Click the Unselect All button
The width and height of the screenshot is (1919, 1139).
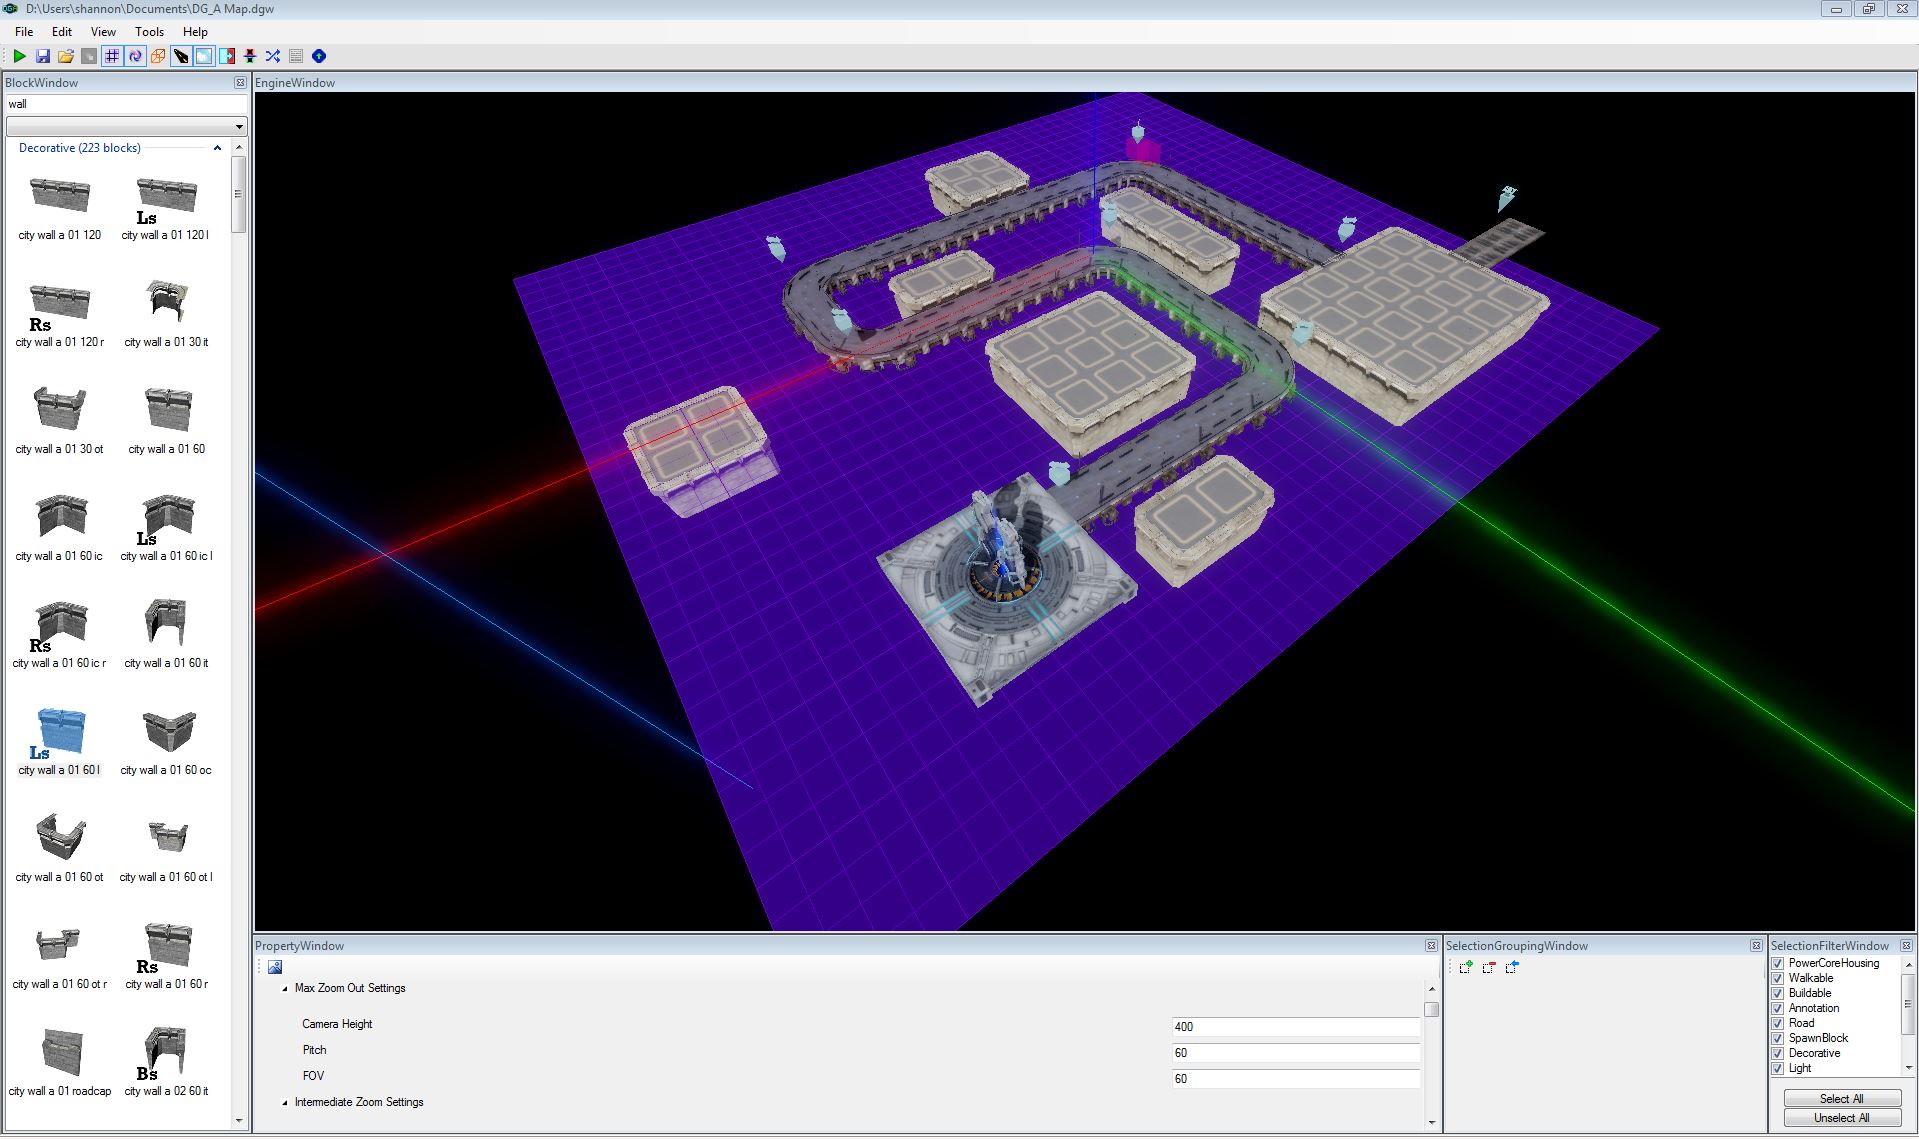(x=1841, y=1118)
